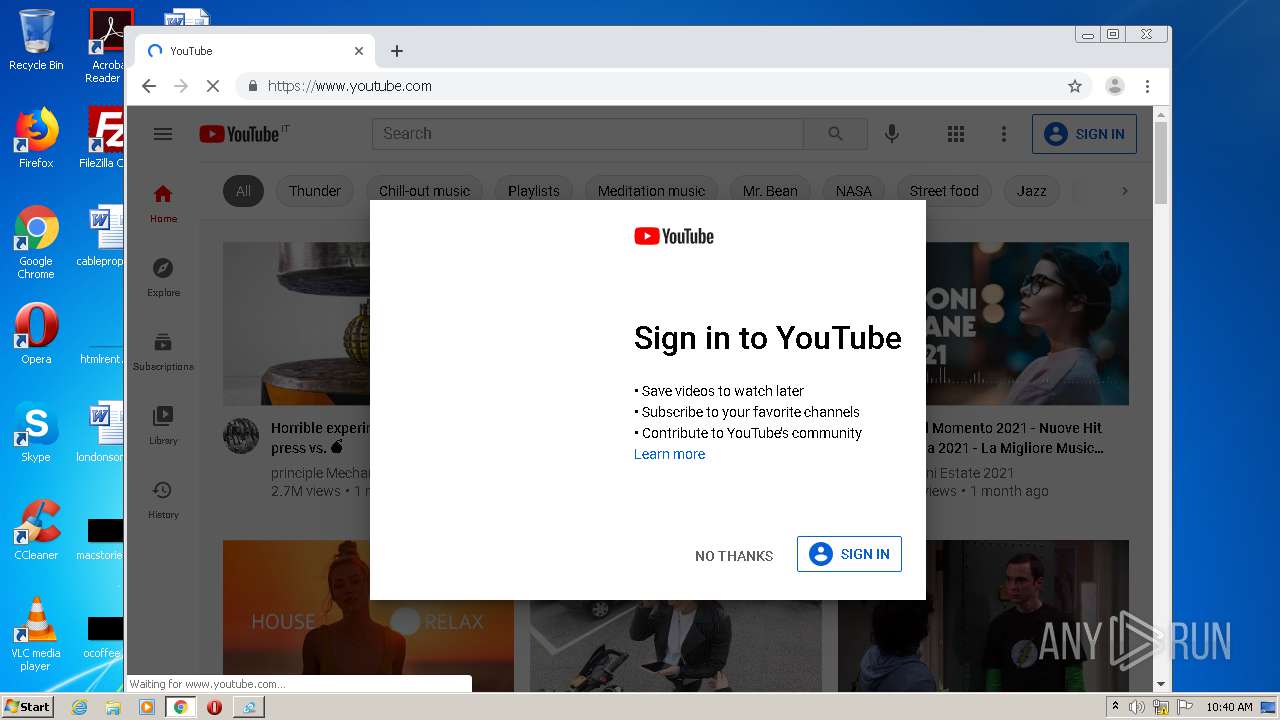Click the volume speaker tray icon
Viewport: 1280px width, 720px height.
click(x=1137, y=707)
